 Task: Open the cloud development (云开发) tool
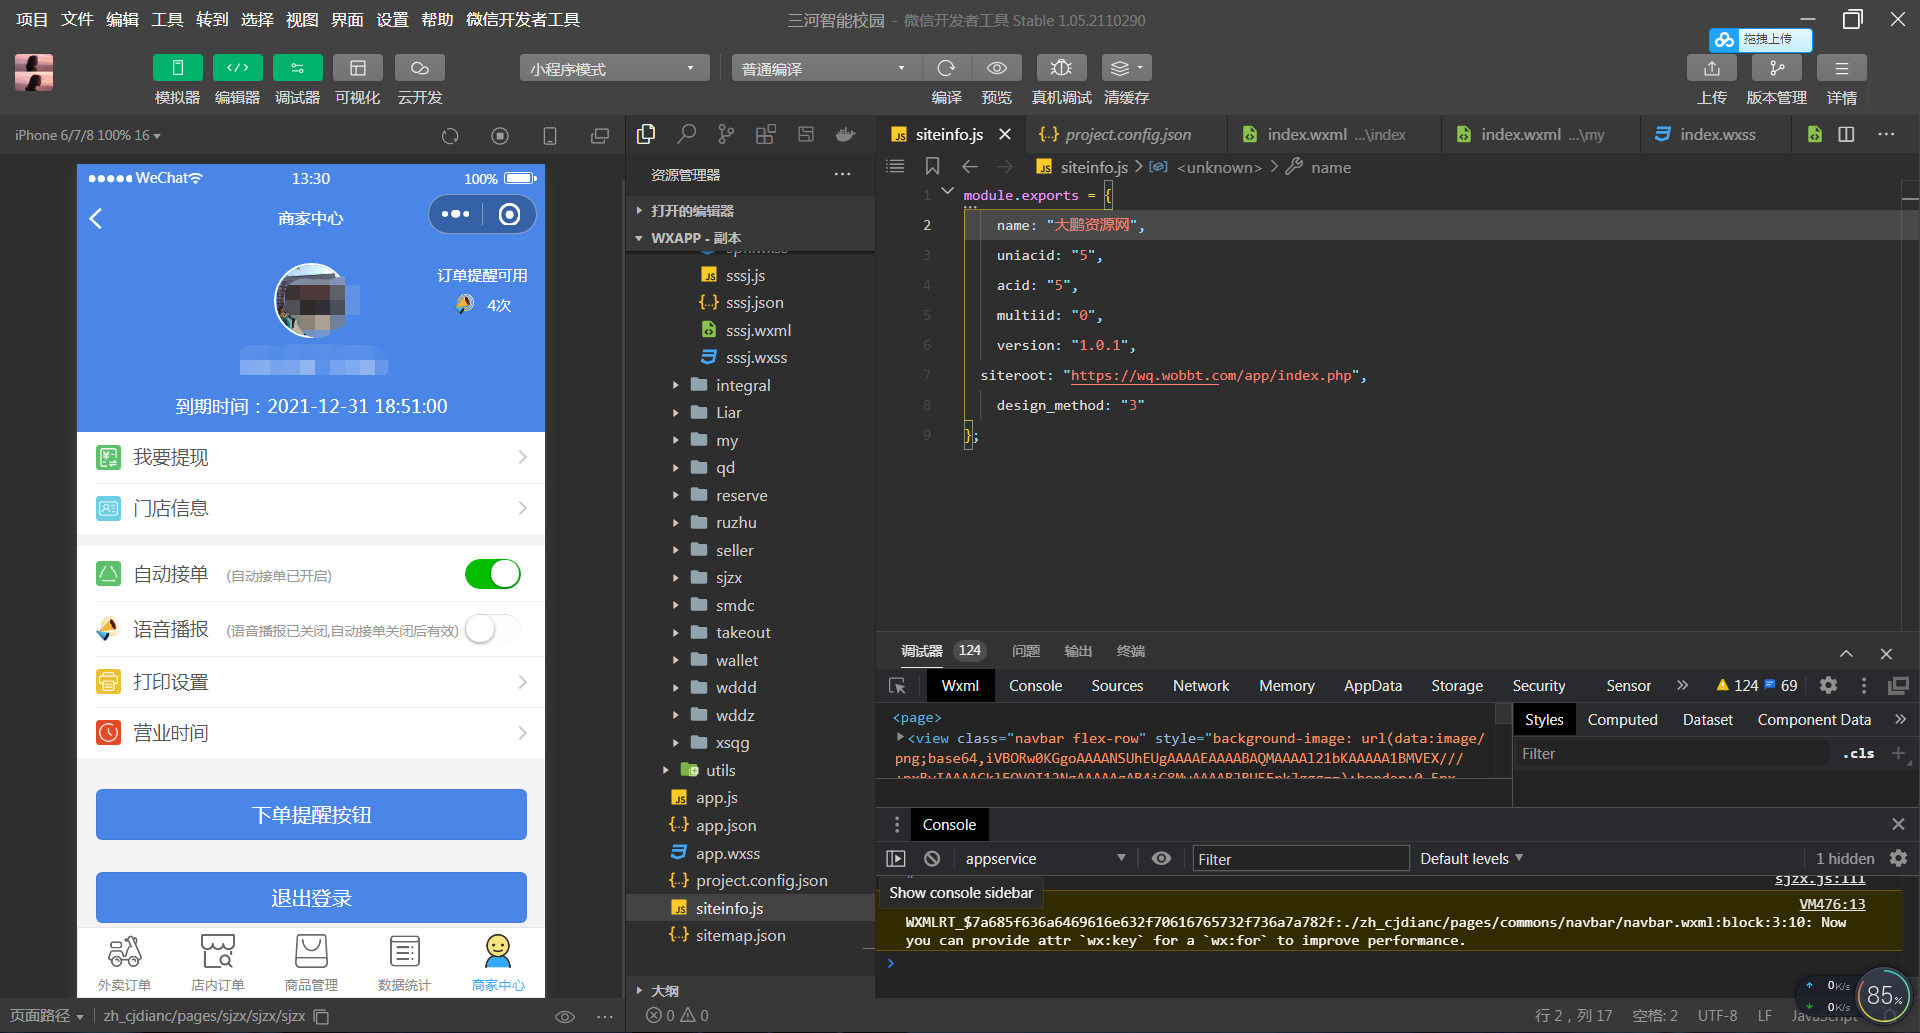419,68
